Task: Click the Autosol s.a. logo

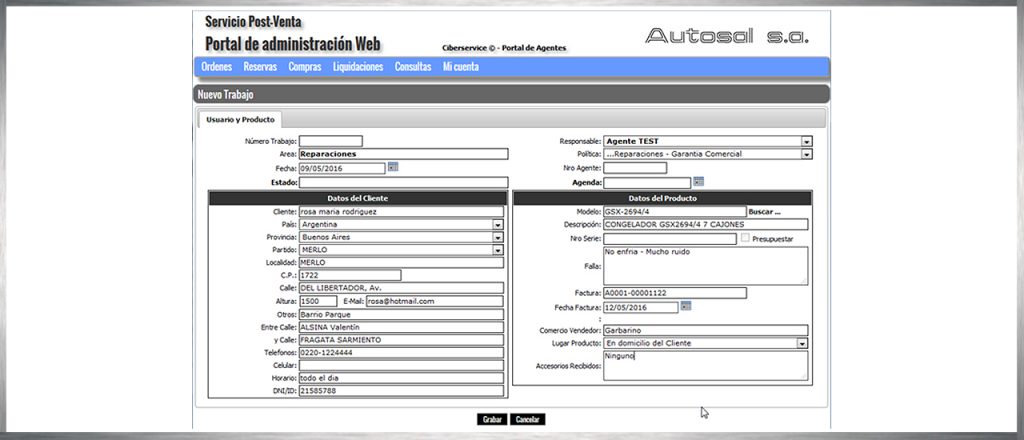Action: tap(726, 36)
